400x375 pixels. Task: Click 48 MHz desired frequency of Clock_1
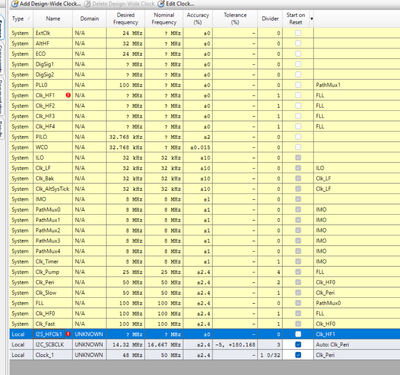pos(132,355)
